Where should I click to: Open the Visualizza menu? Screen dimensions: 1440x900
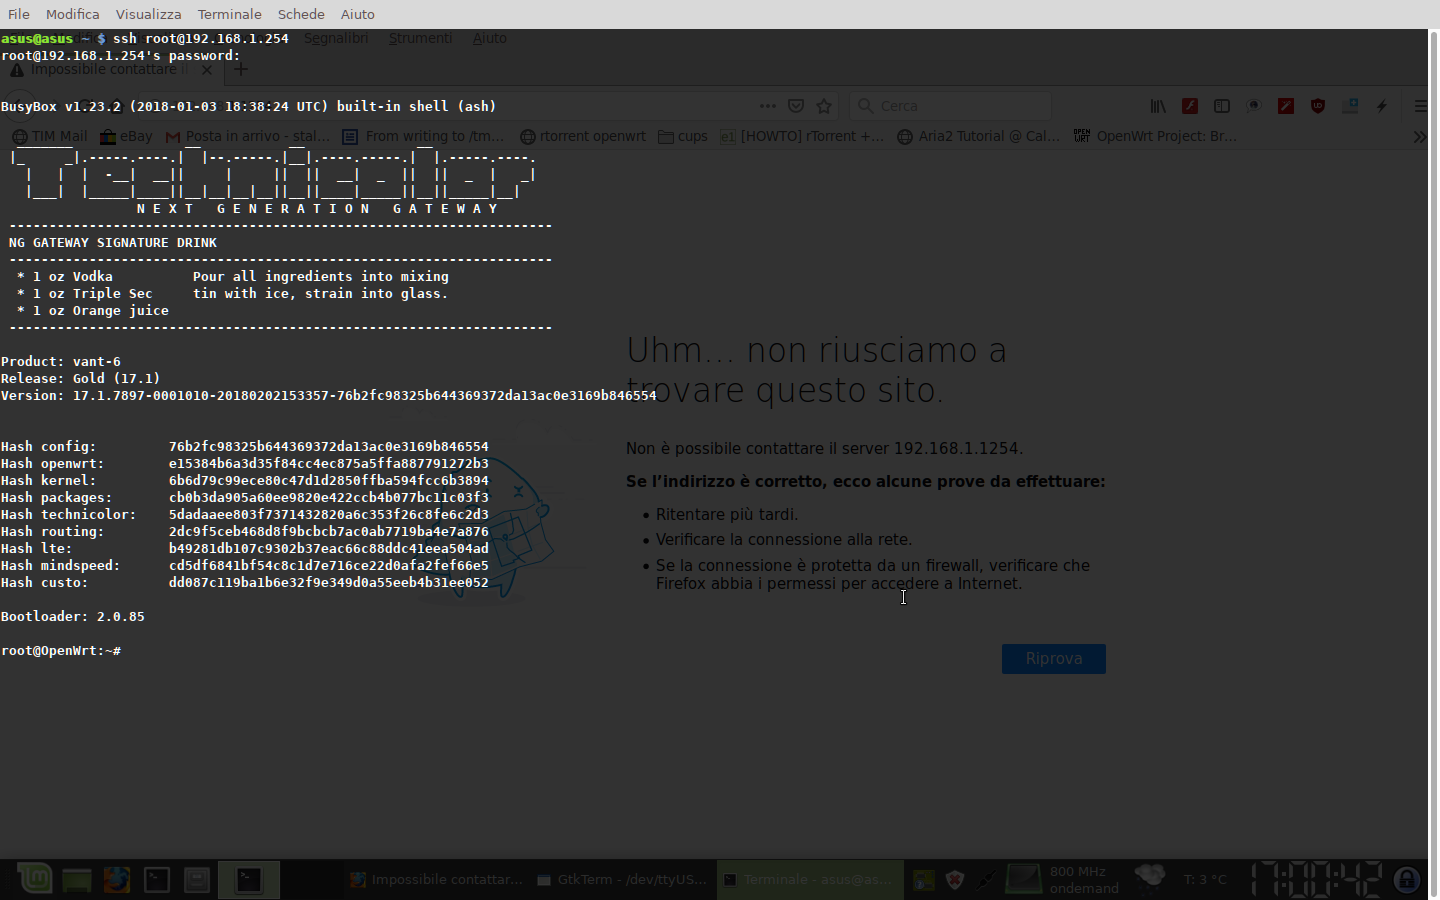click(148, 14)
